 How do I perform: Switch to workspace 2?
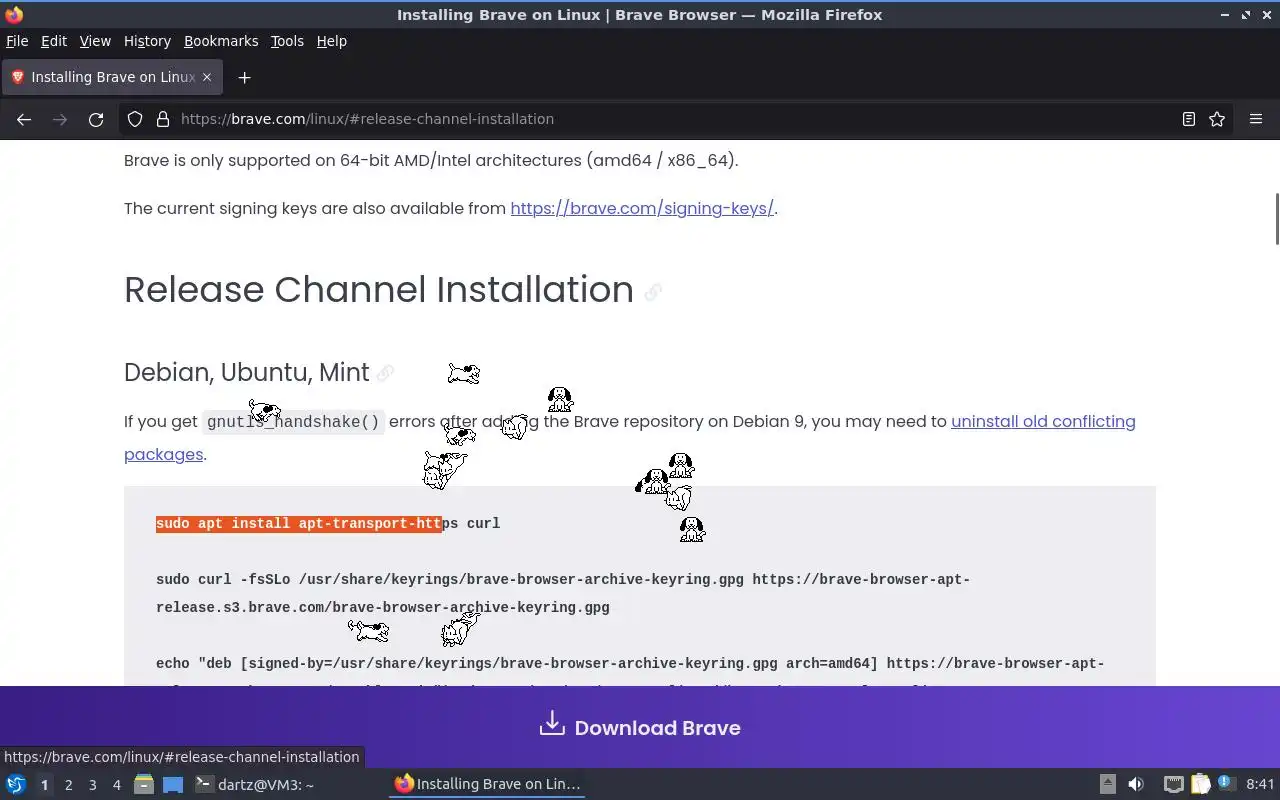point(68,785)
